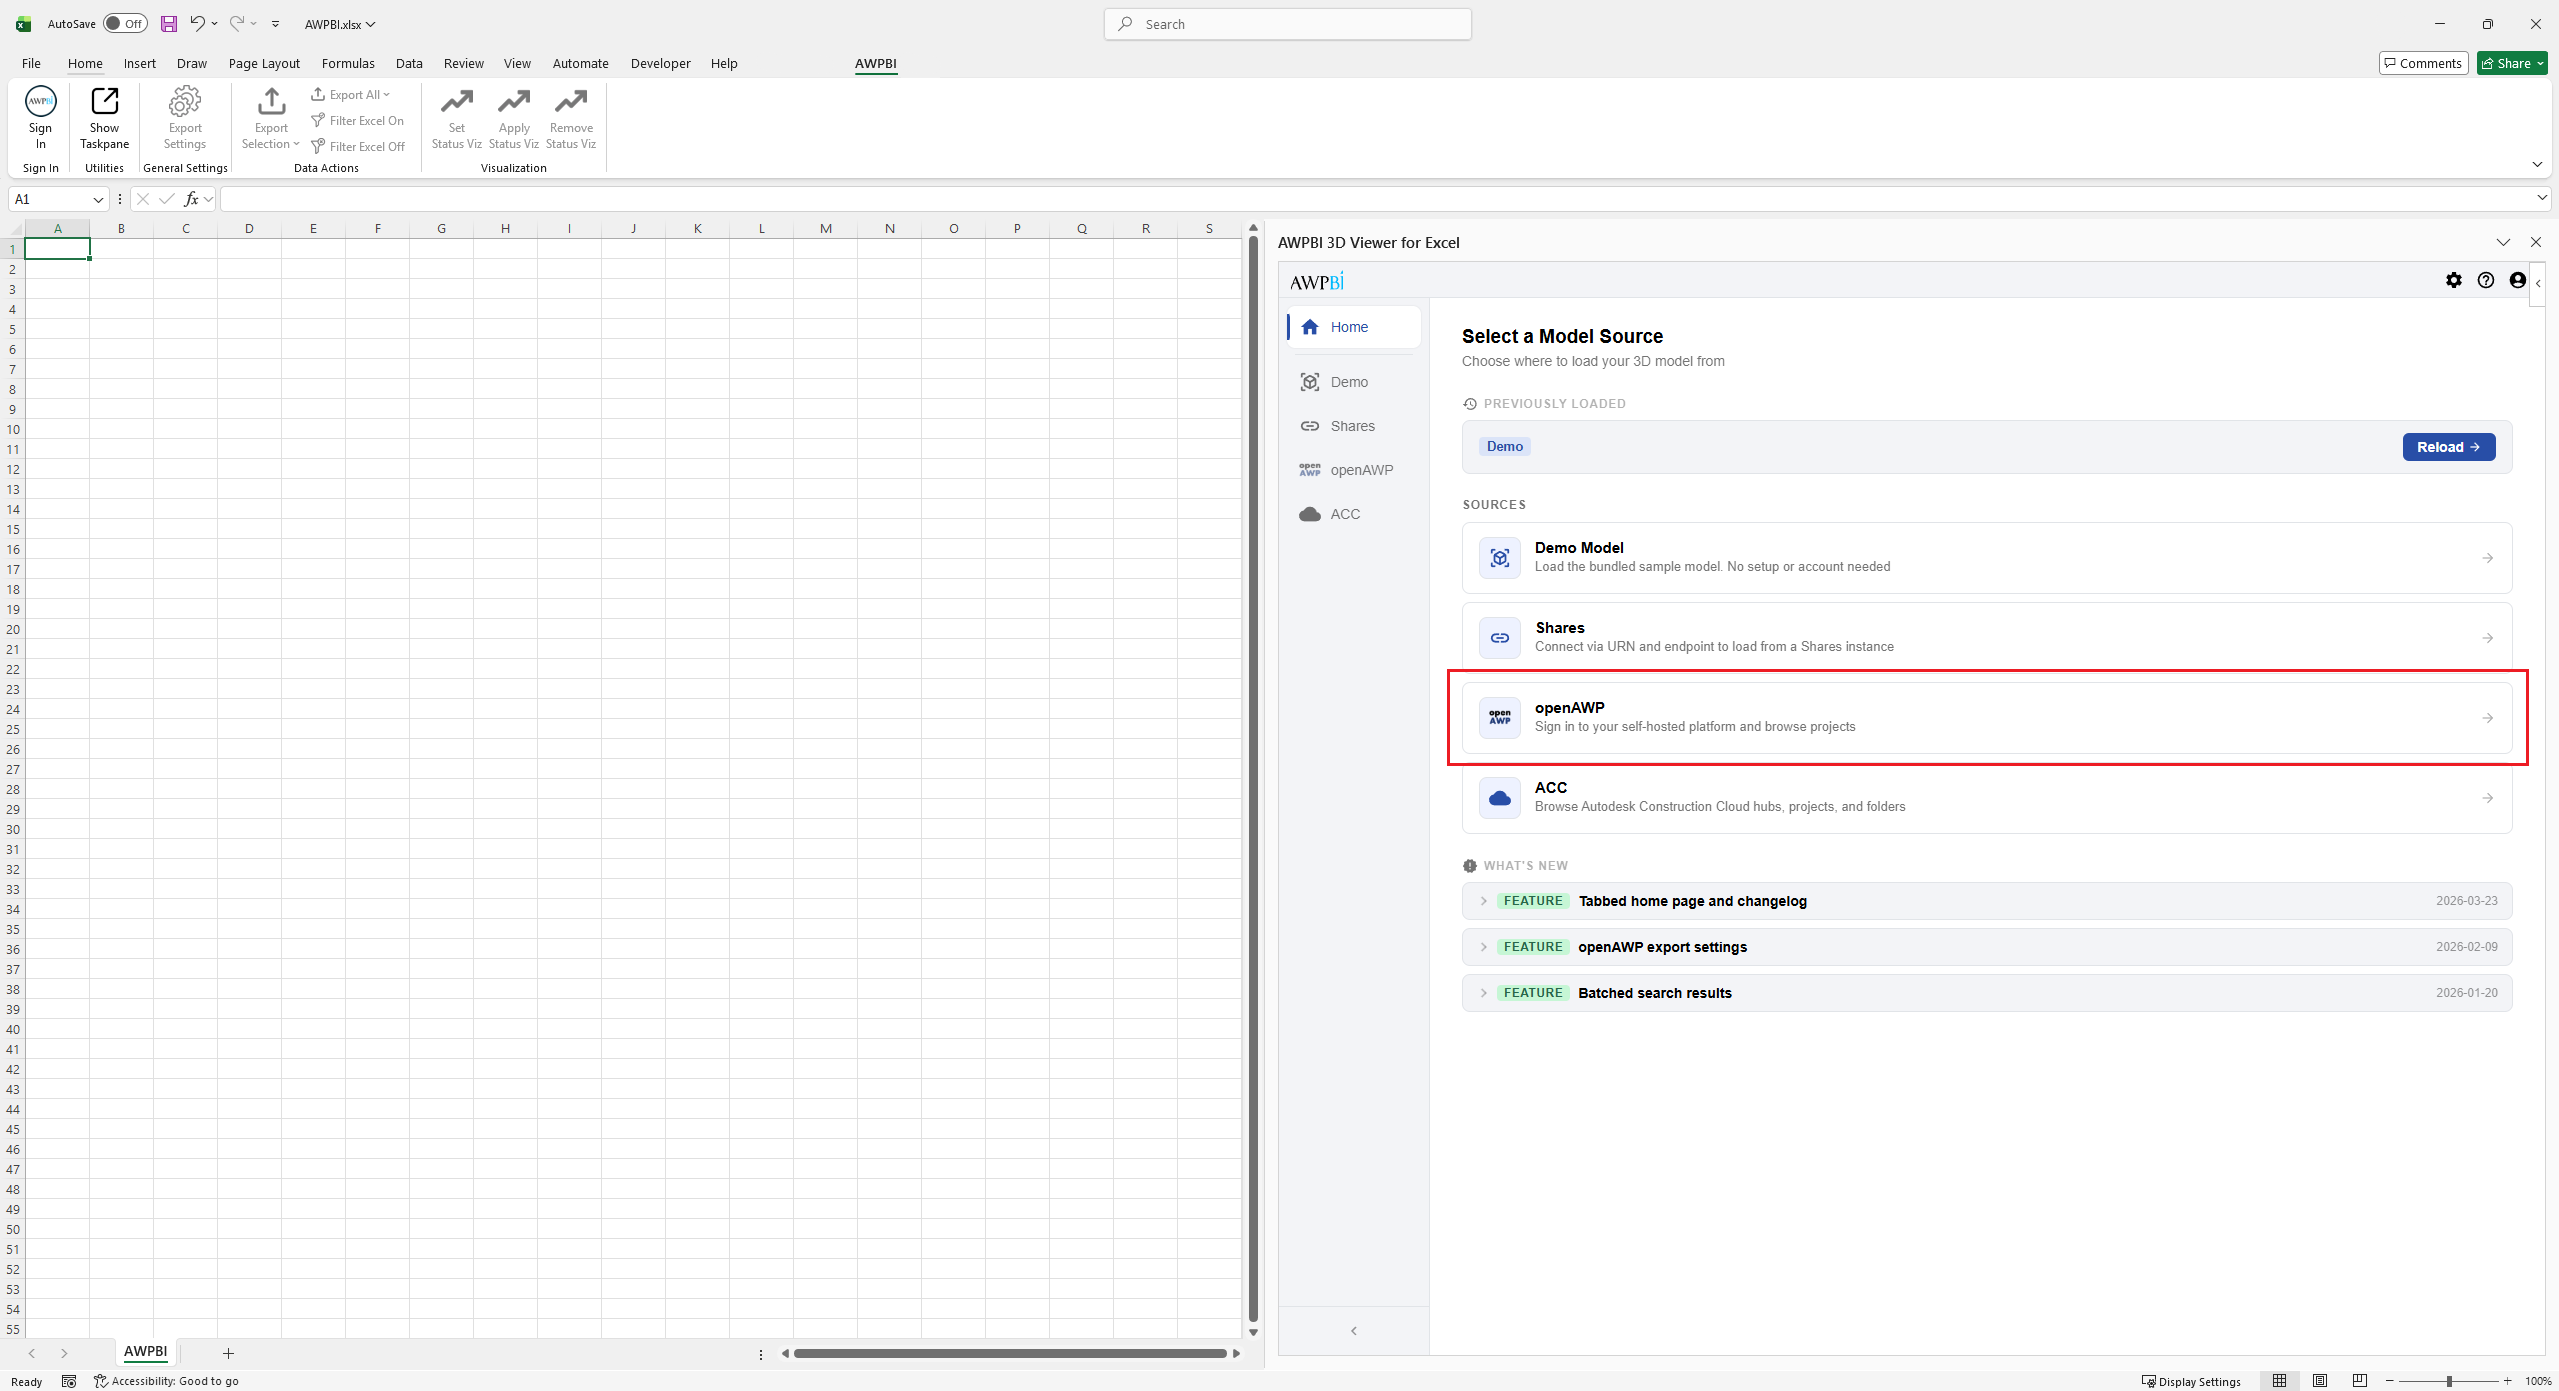Open the File menu
The width and height of the screenshot is (2559, 1391).
tap(31, 63)
